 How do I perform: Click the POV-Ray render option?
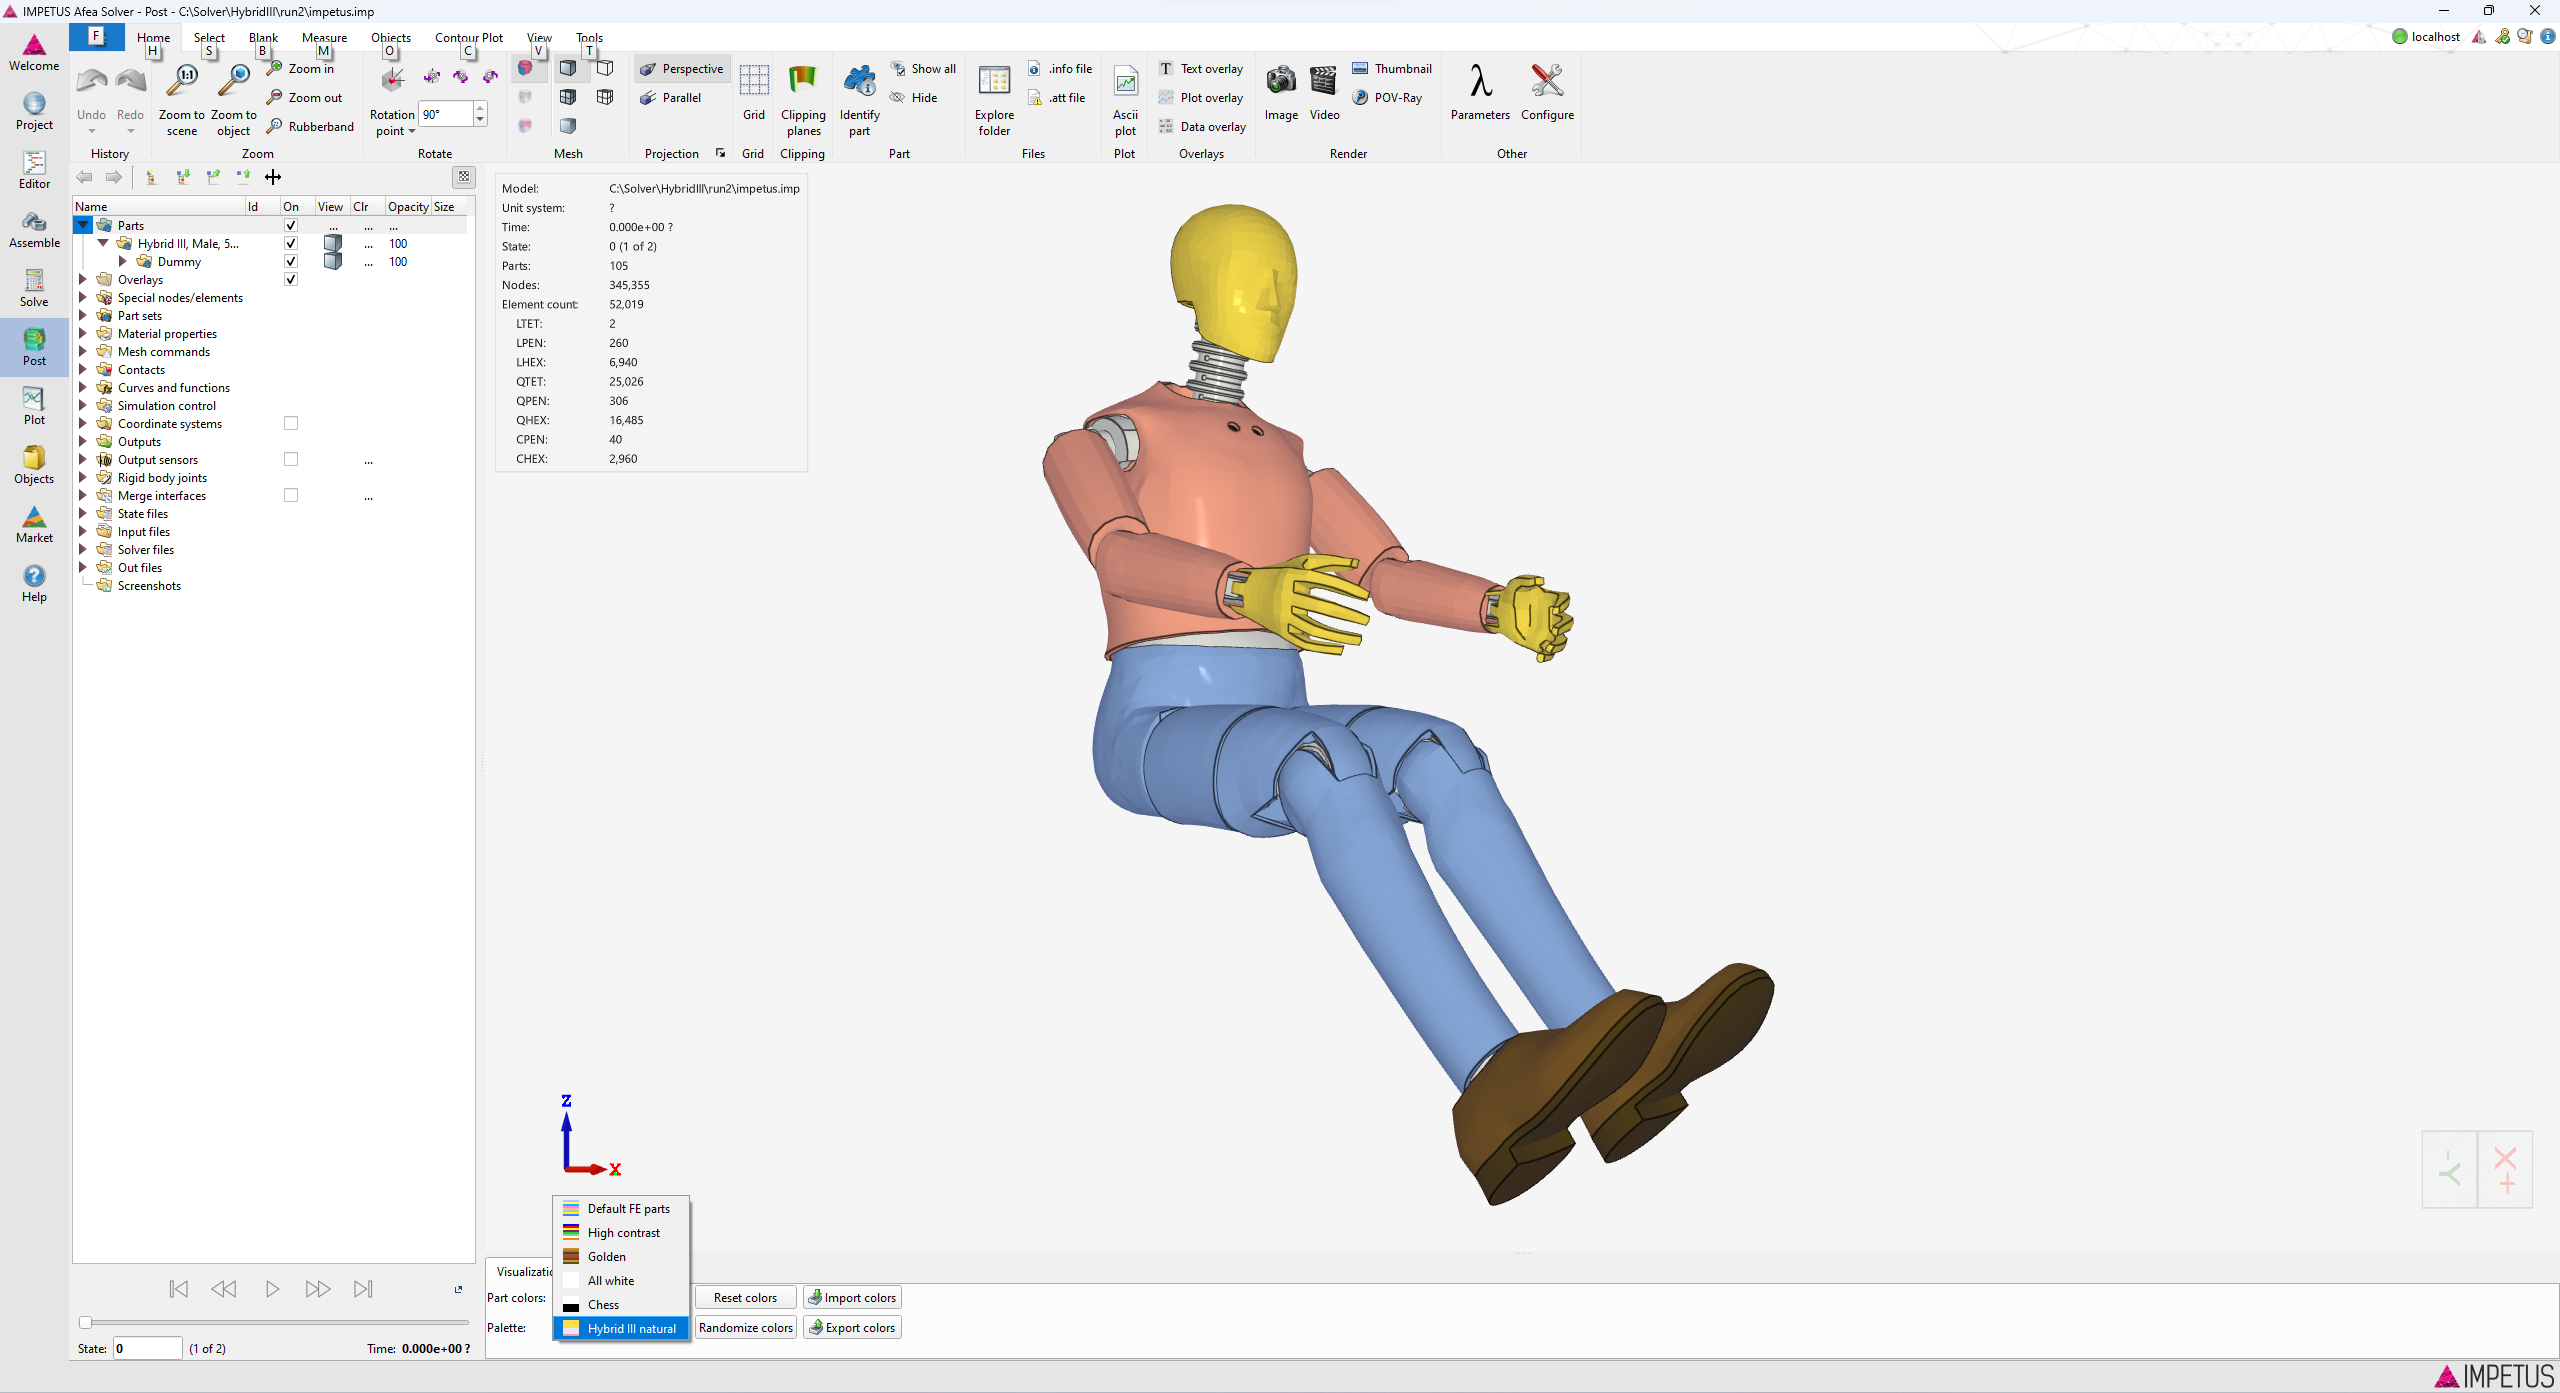pyautogui.click(x=1387, y=98)
